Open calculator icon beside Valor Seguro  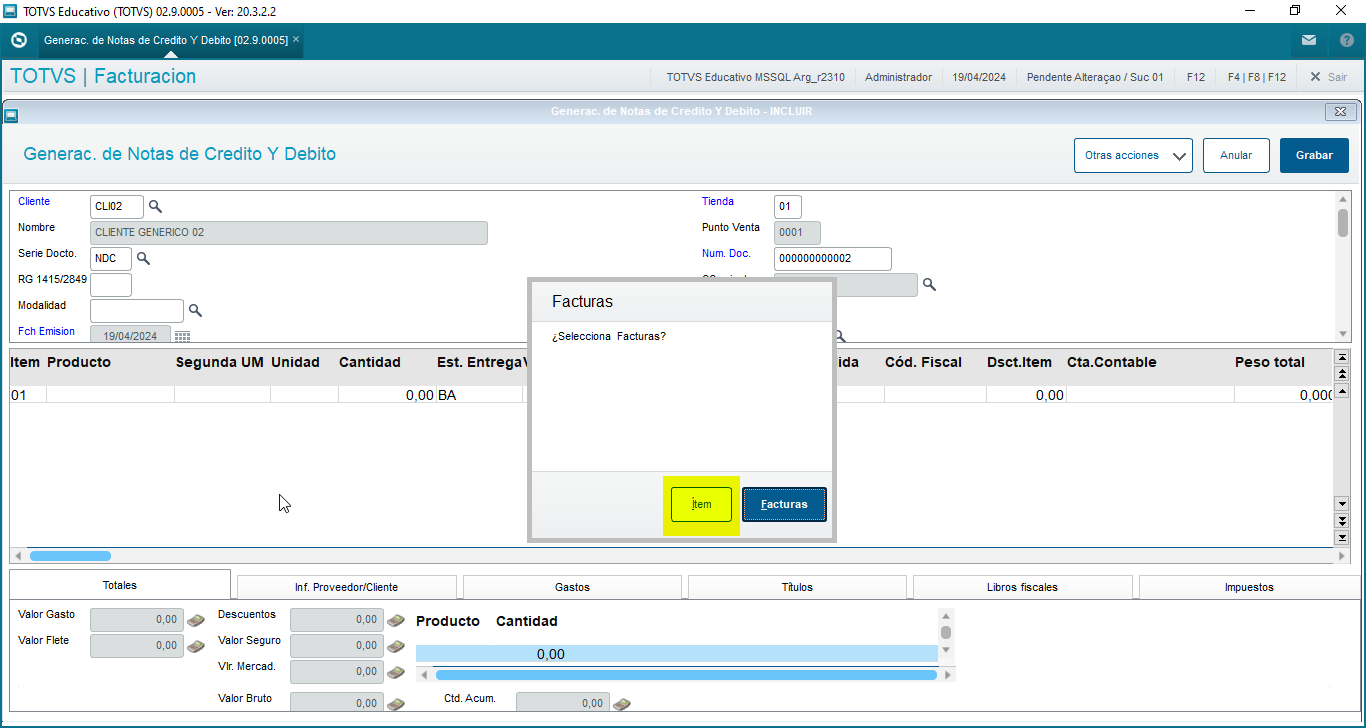tap(396, 646)
